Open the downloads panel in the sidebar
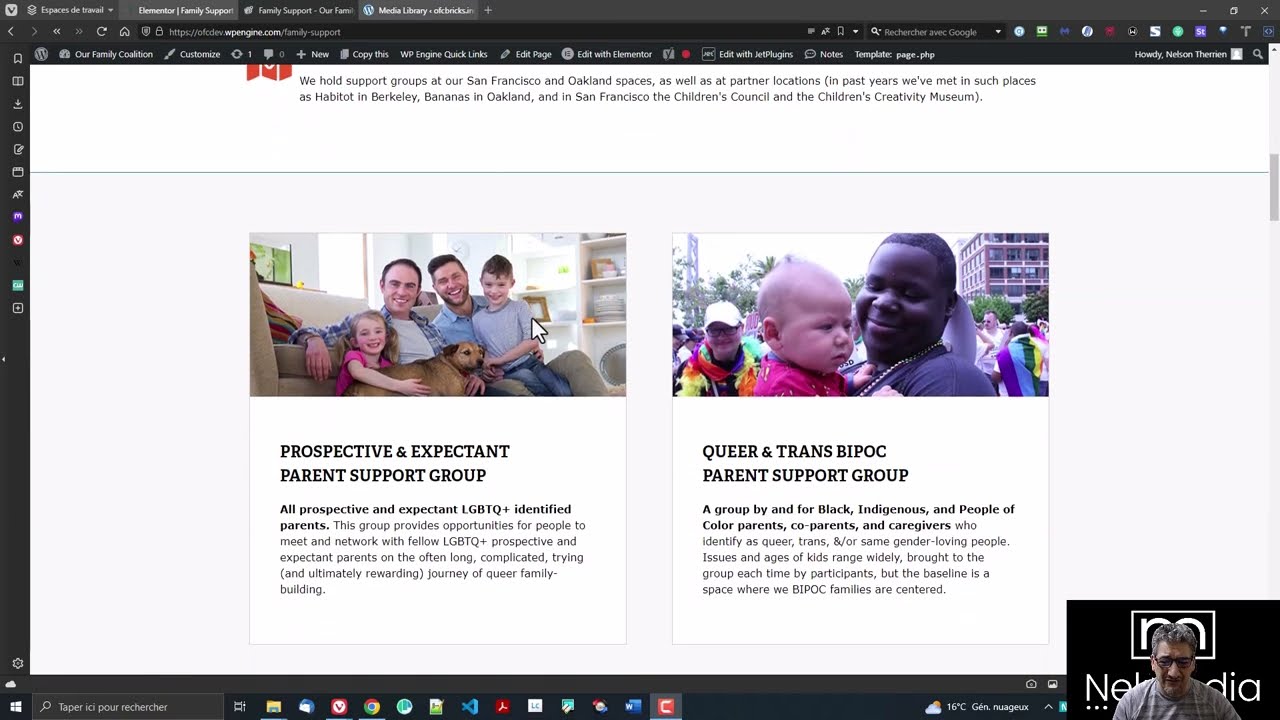Image resolution: width=1280 pixels, height=720 pixels. (x=17, y=104)
